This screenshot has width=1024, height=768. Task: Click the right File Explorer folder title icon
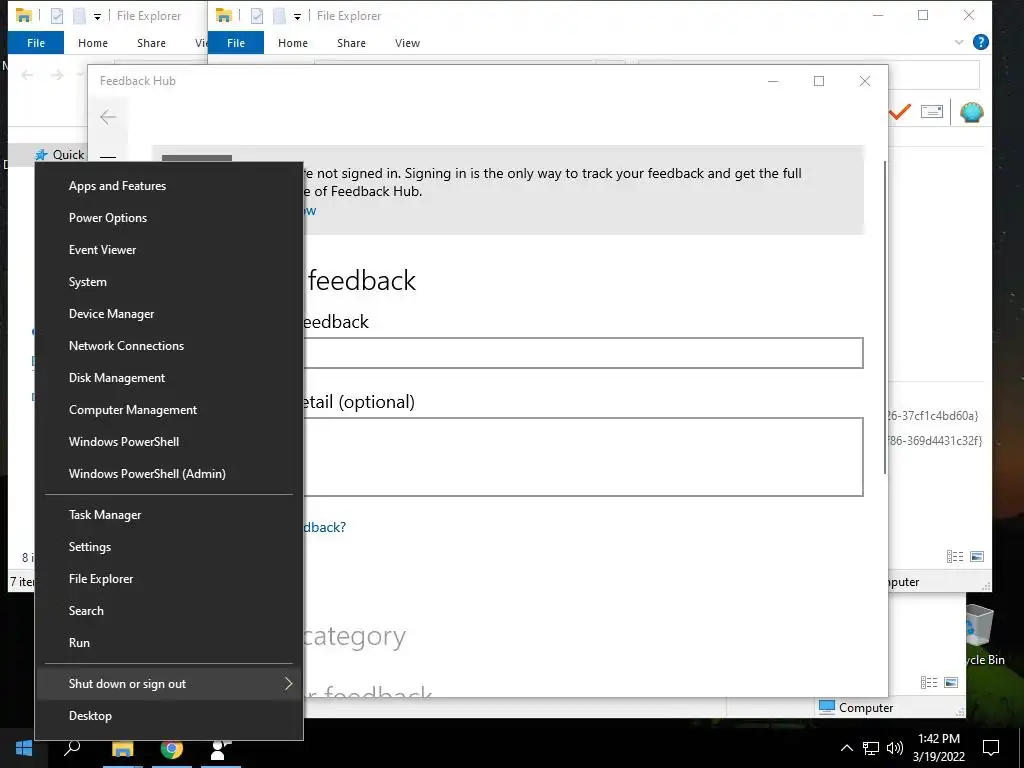point(223,16)
